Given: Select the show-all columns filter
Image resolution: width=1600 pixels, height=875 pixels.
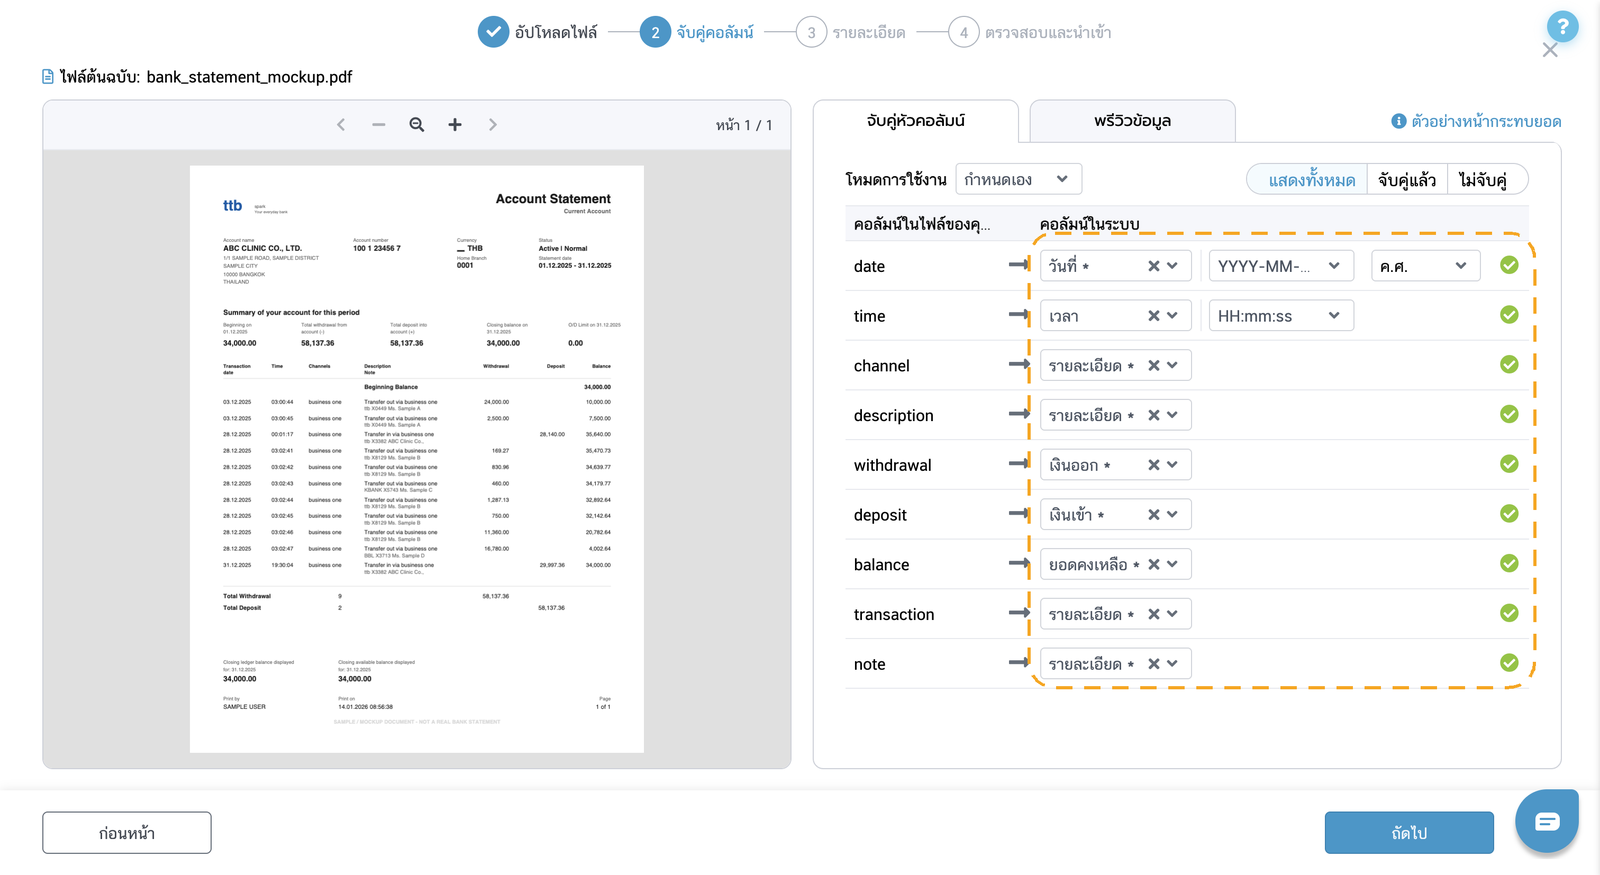Looking at the screenshot, I should coord(1311,180).
